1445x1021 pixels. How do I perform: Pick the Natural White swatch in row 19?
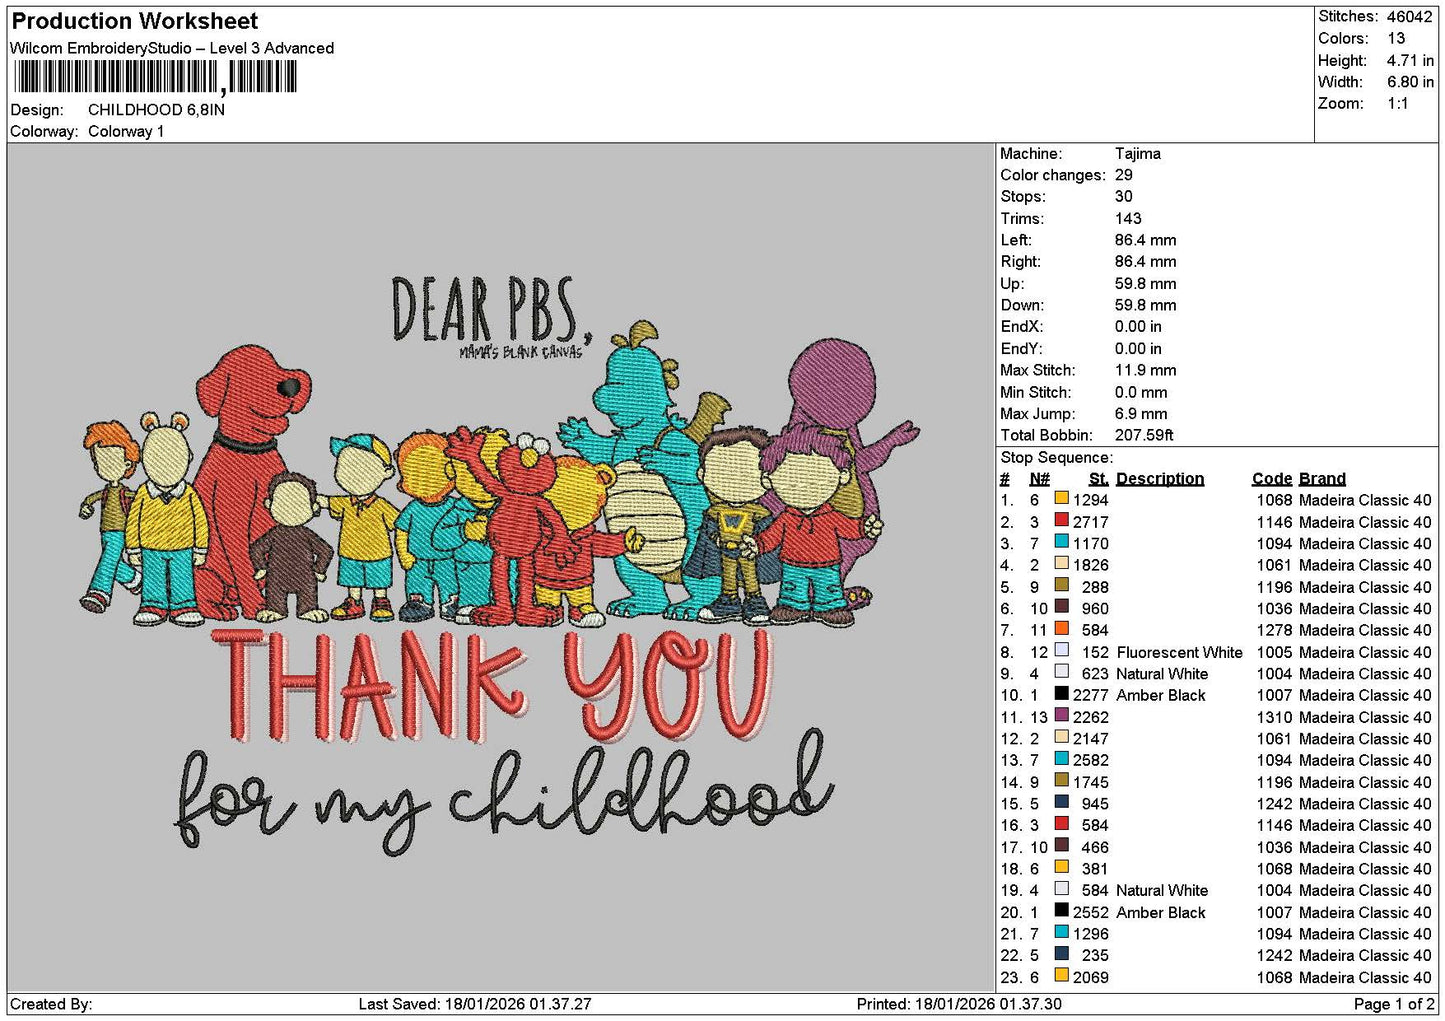1061,889
